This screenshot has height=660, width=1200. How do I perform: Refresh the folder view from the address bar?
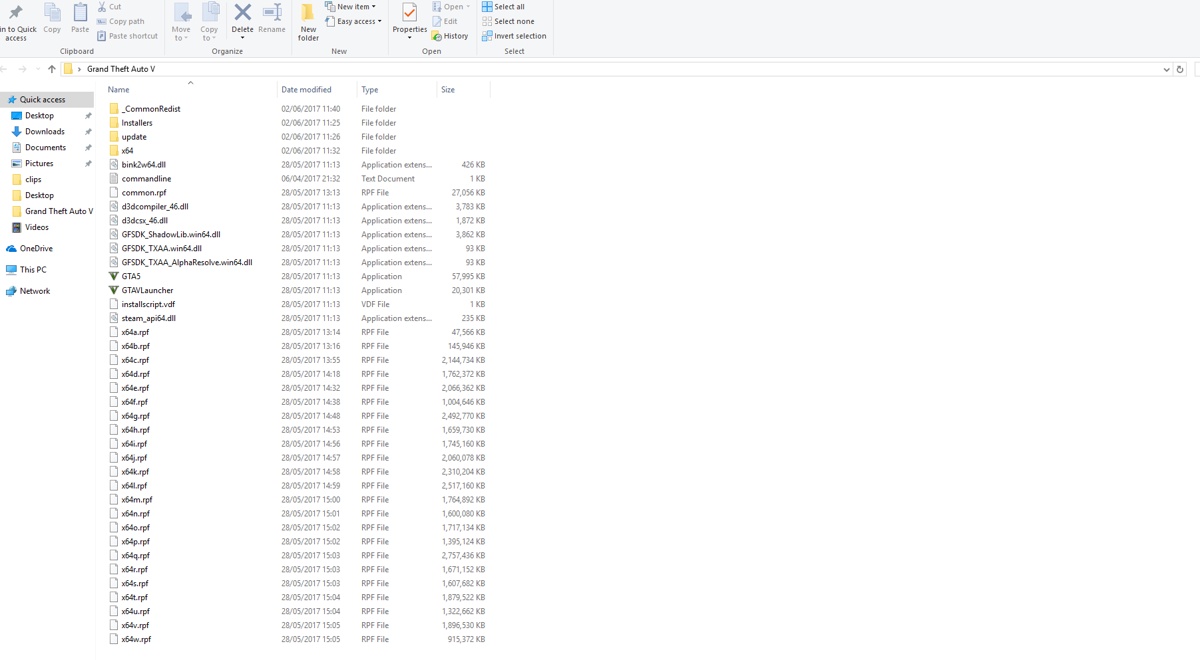(1180, 69)
